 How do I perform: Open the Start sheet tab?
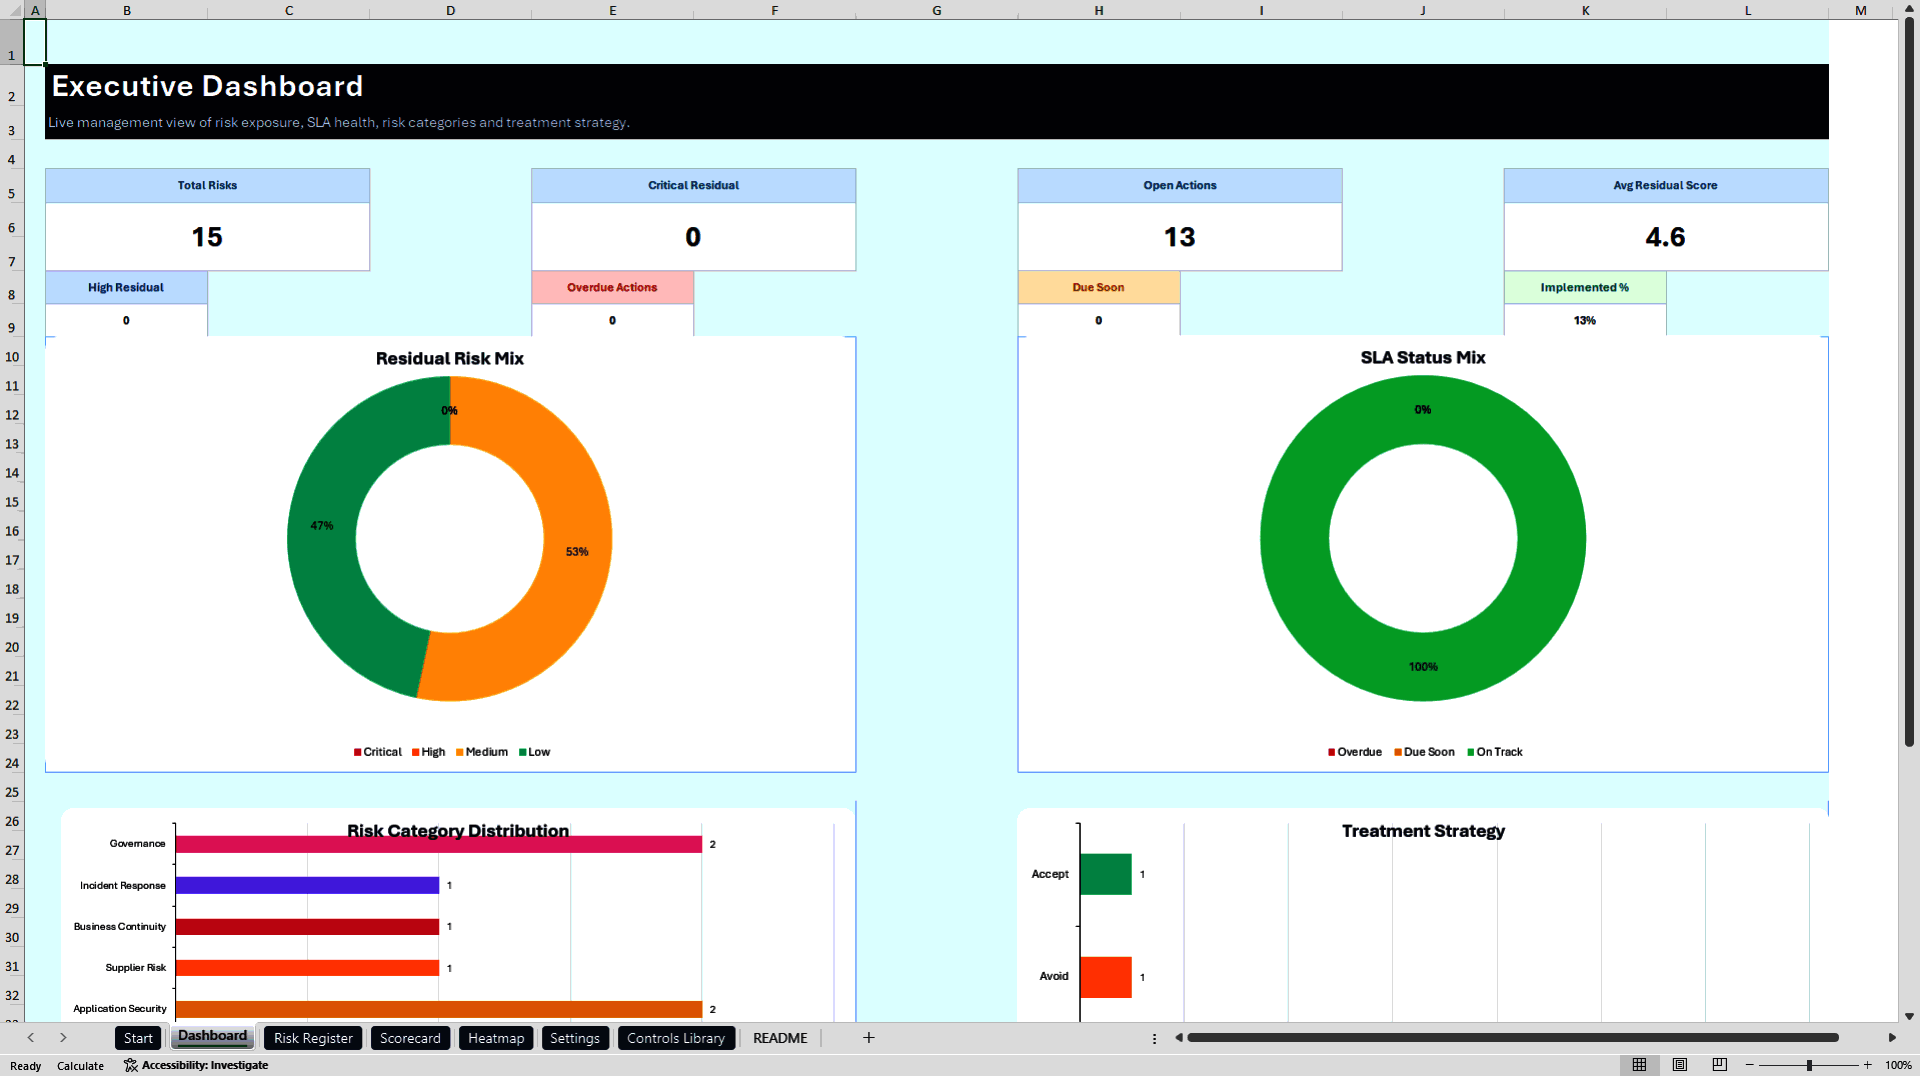click(138, 1038)
